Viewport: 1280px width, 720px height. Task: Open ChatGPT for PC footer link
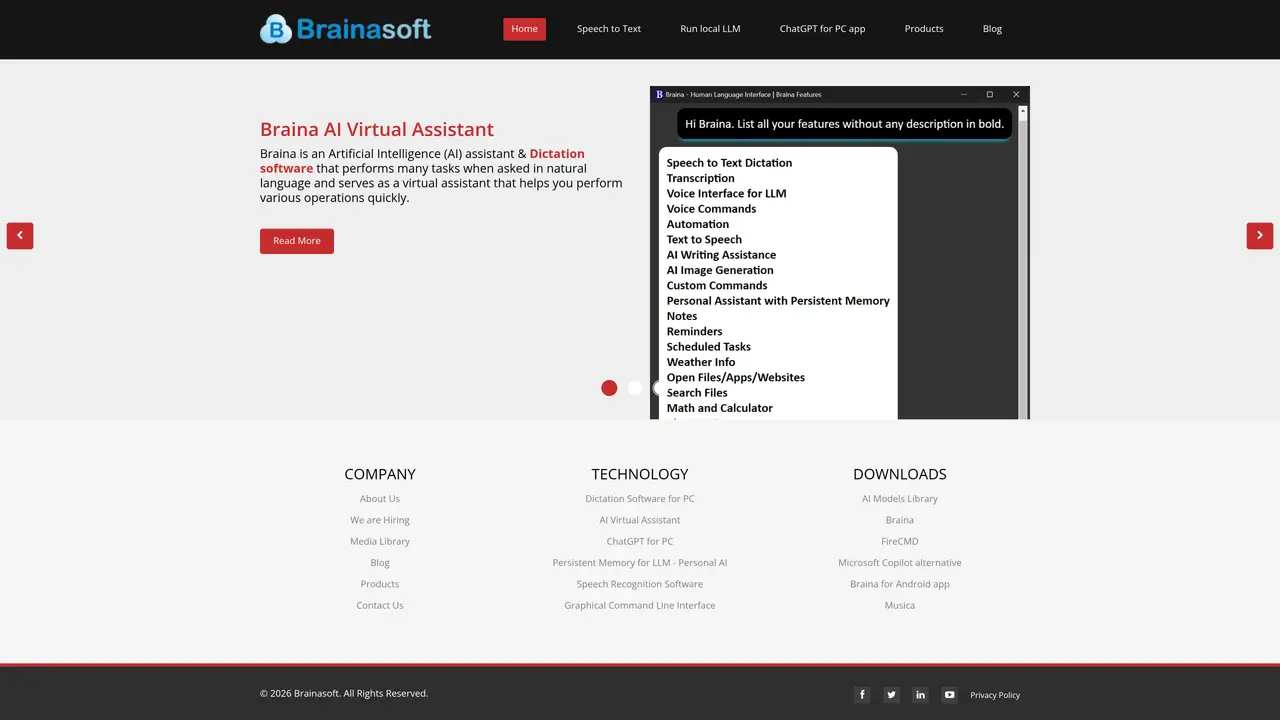pos(640,541)
